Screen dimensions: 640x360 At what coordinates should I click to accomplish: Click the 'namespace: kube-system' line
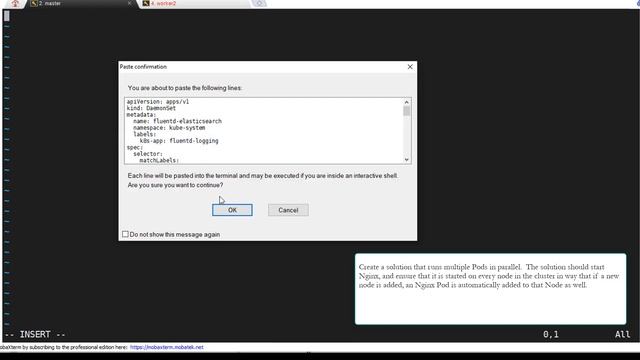[169, 128]
